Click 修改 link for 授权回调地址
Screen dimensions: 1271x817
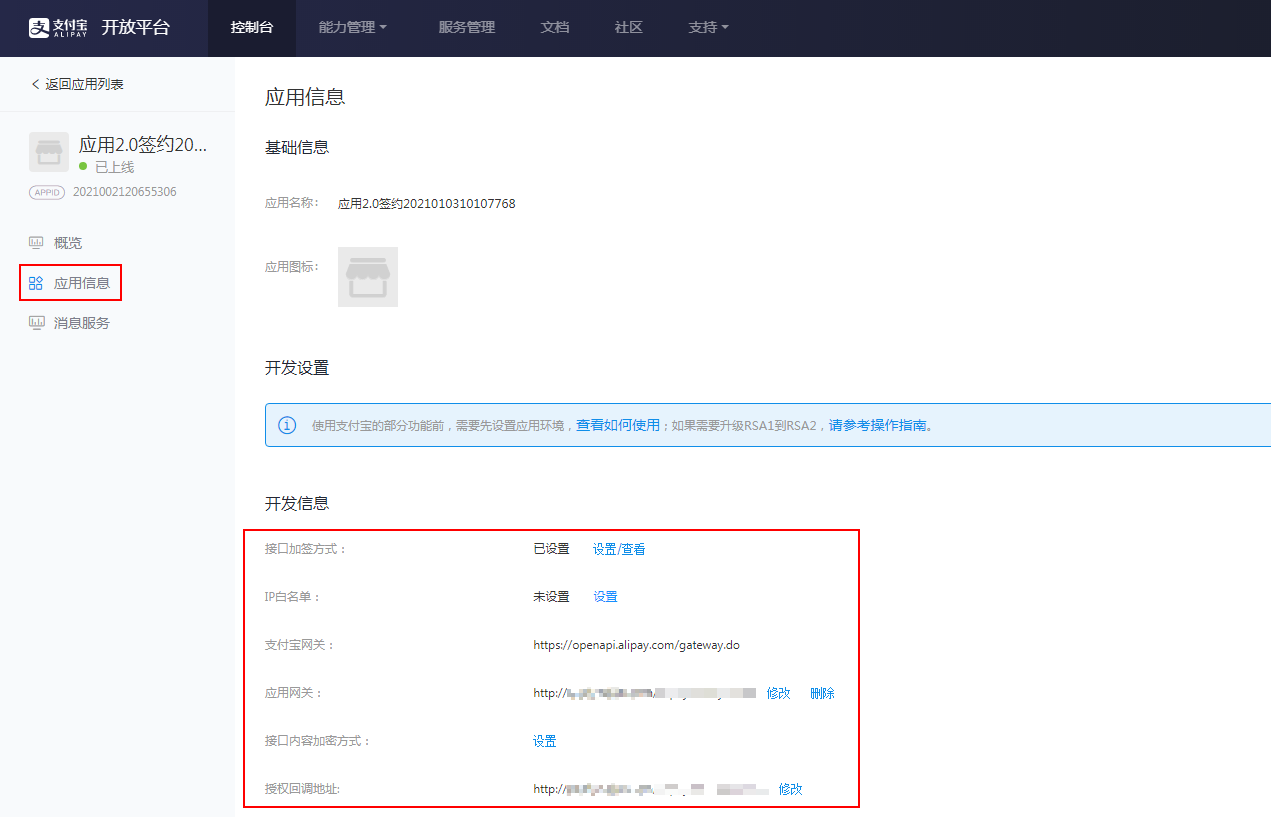point(790,789)
